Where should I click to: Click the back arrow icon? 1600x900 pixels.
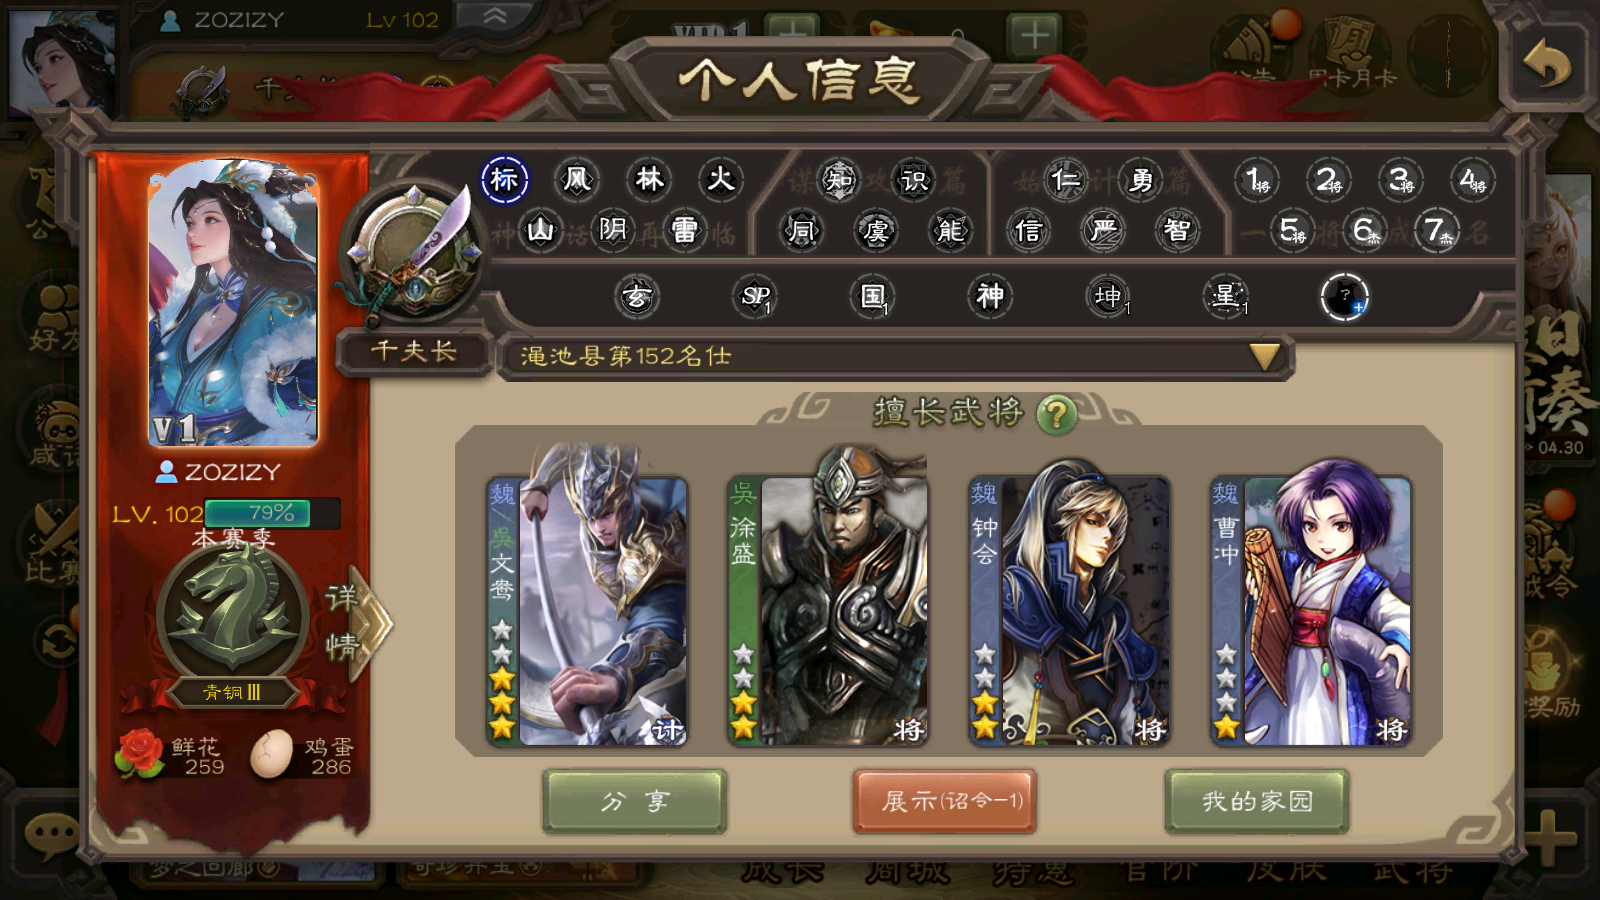click(x=1547, y=66)
